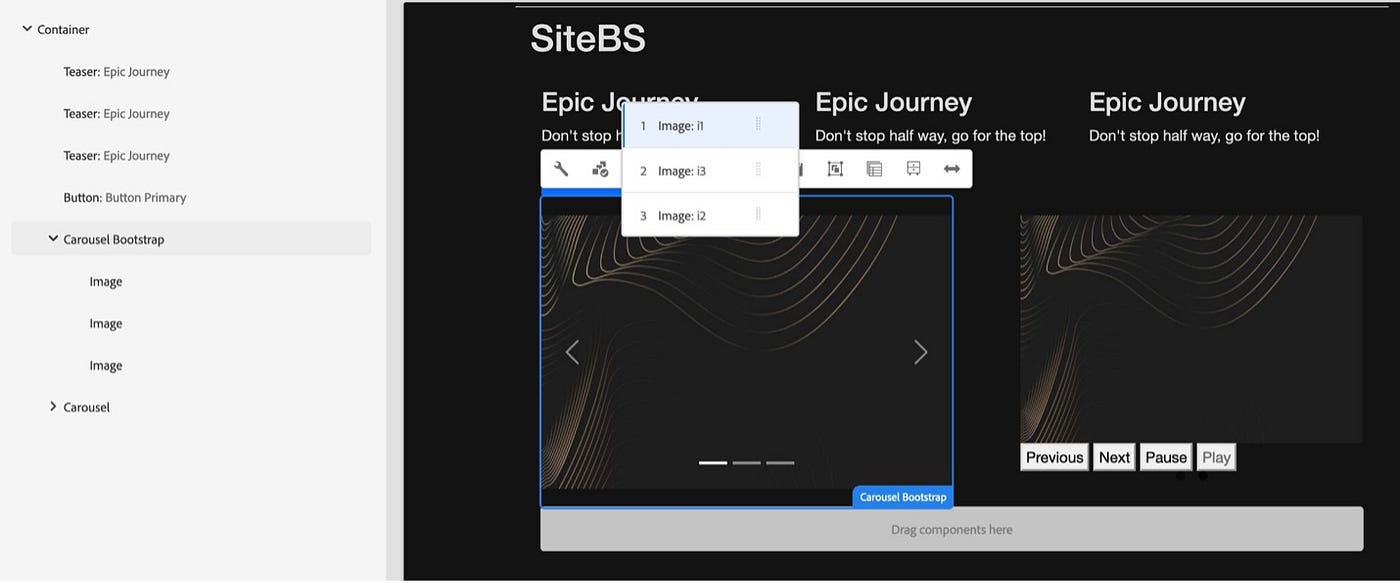Select Carousel Bootstrap row in content tree

(x=191, y=239)
